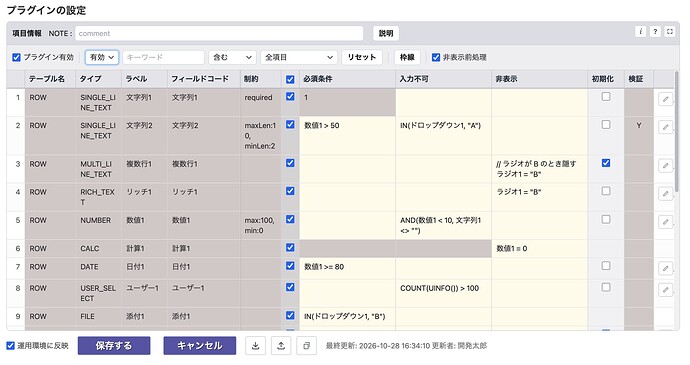
Task: Uncheck the enable checkbox for row 添付1
Action: (x=290, y=315)
